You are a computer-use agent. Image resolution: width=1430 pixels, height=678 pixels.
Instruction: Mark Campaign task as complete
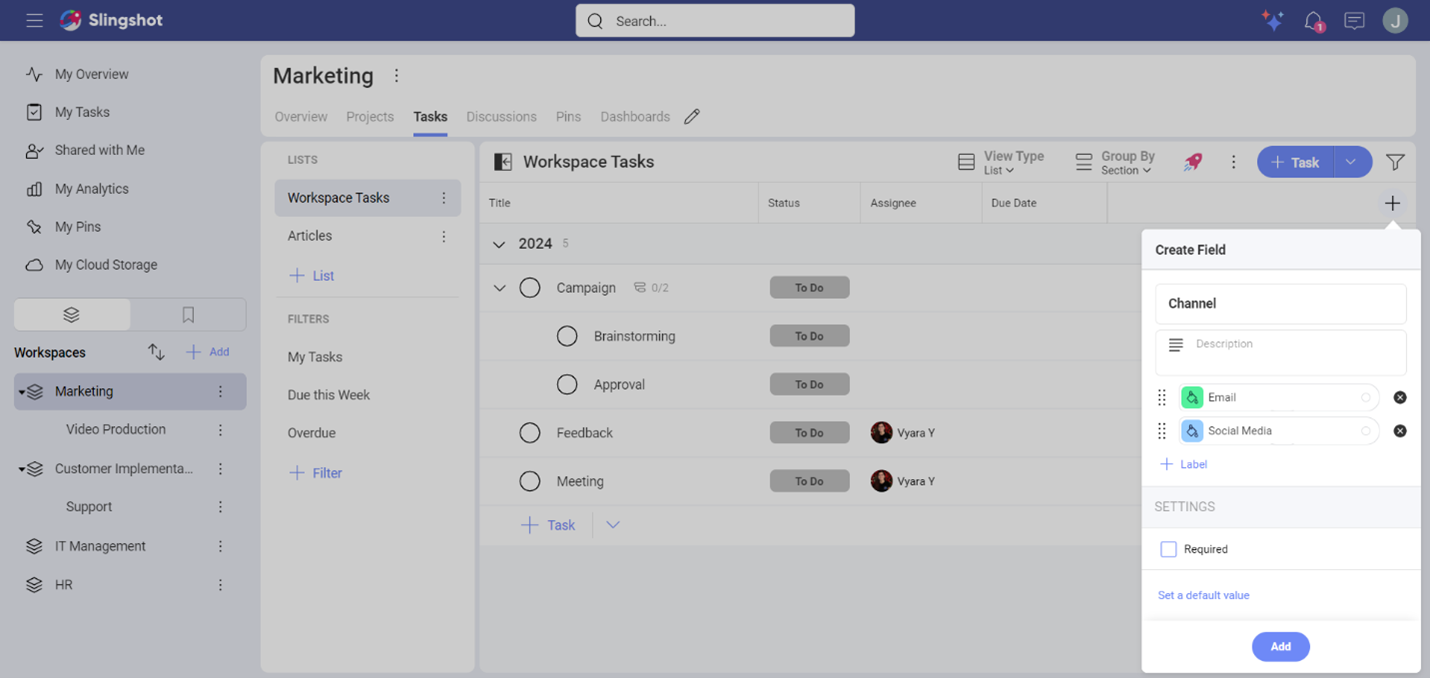pos(530,288)
